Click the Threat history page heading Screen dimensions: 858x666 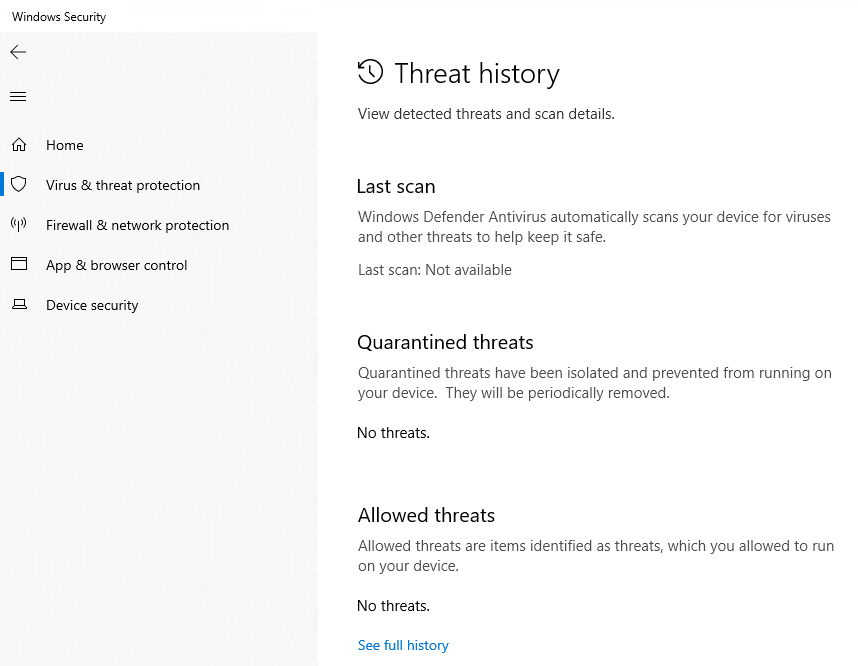[477, 73]
